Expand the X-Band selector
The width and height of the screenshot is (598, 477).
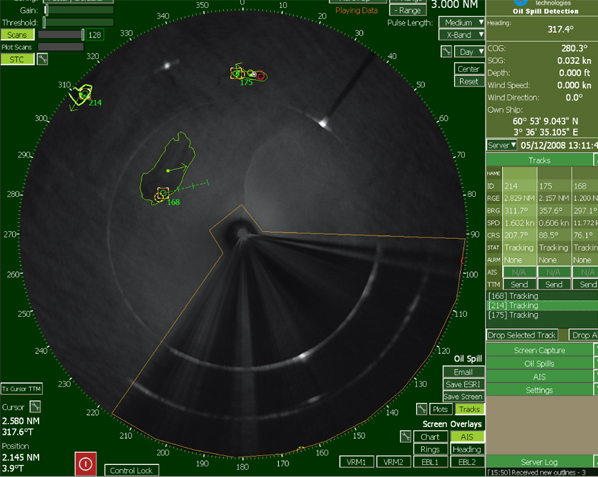(x=461, y=35)
